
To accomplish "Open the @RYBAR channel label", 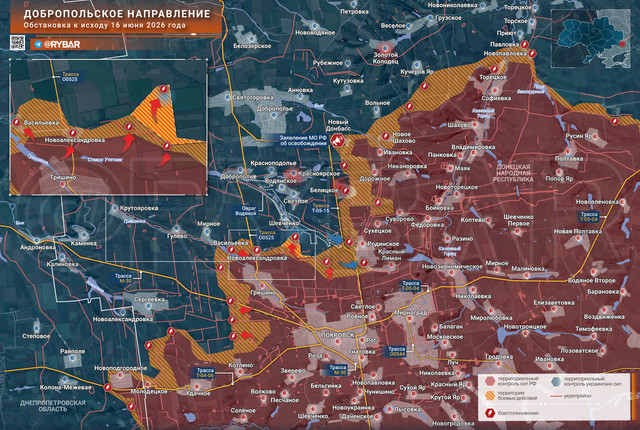I will point(62,44).
